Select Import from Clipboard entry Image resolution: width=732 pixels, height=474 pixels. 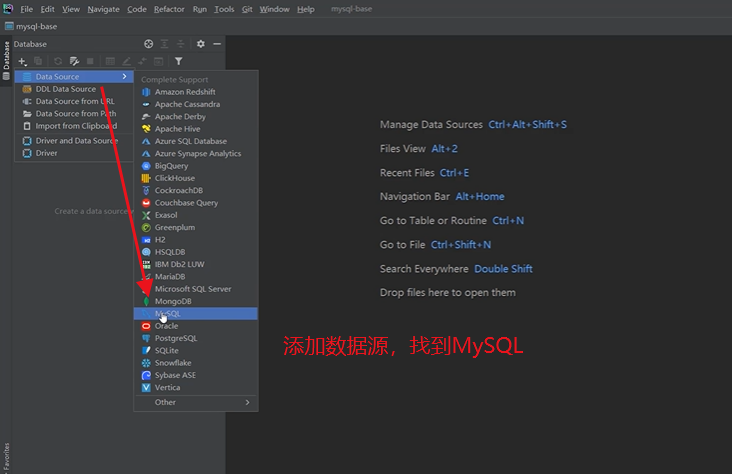tap(74, 126)
